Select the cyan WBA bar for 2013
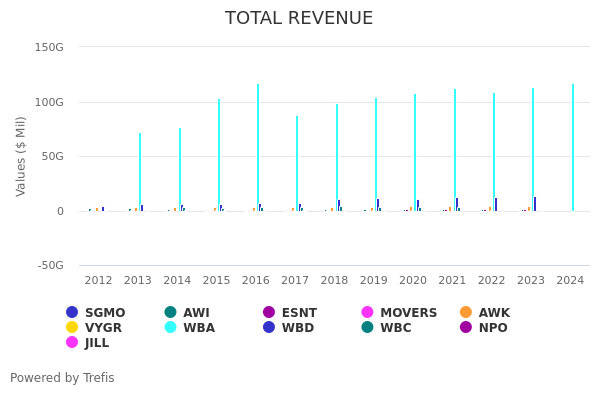 pyautogui.click(x=140, y=171)
